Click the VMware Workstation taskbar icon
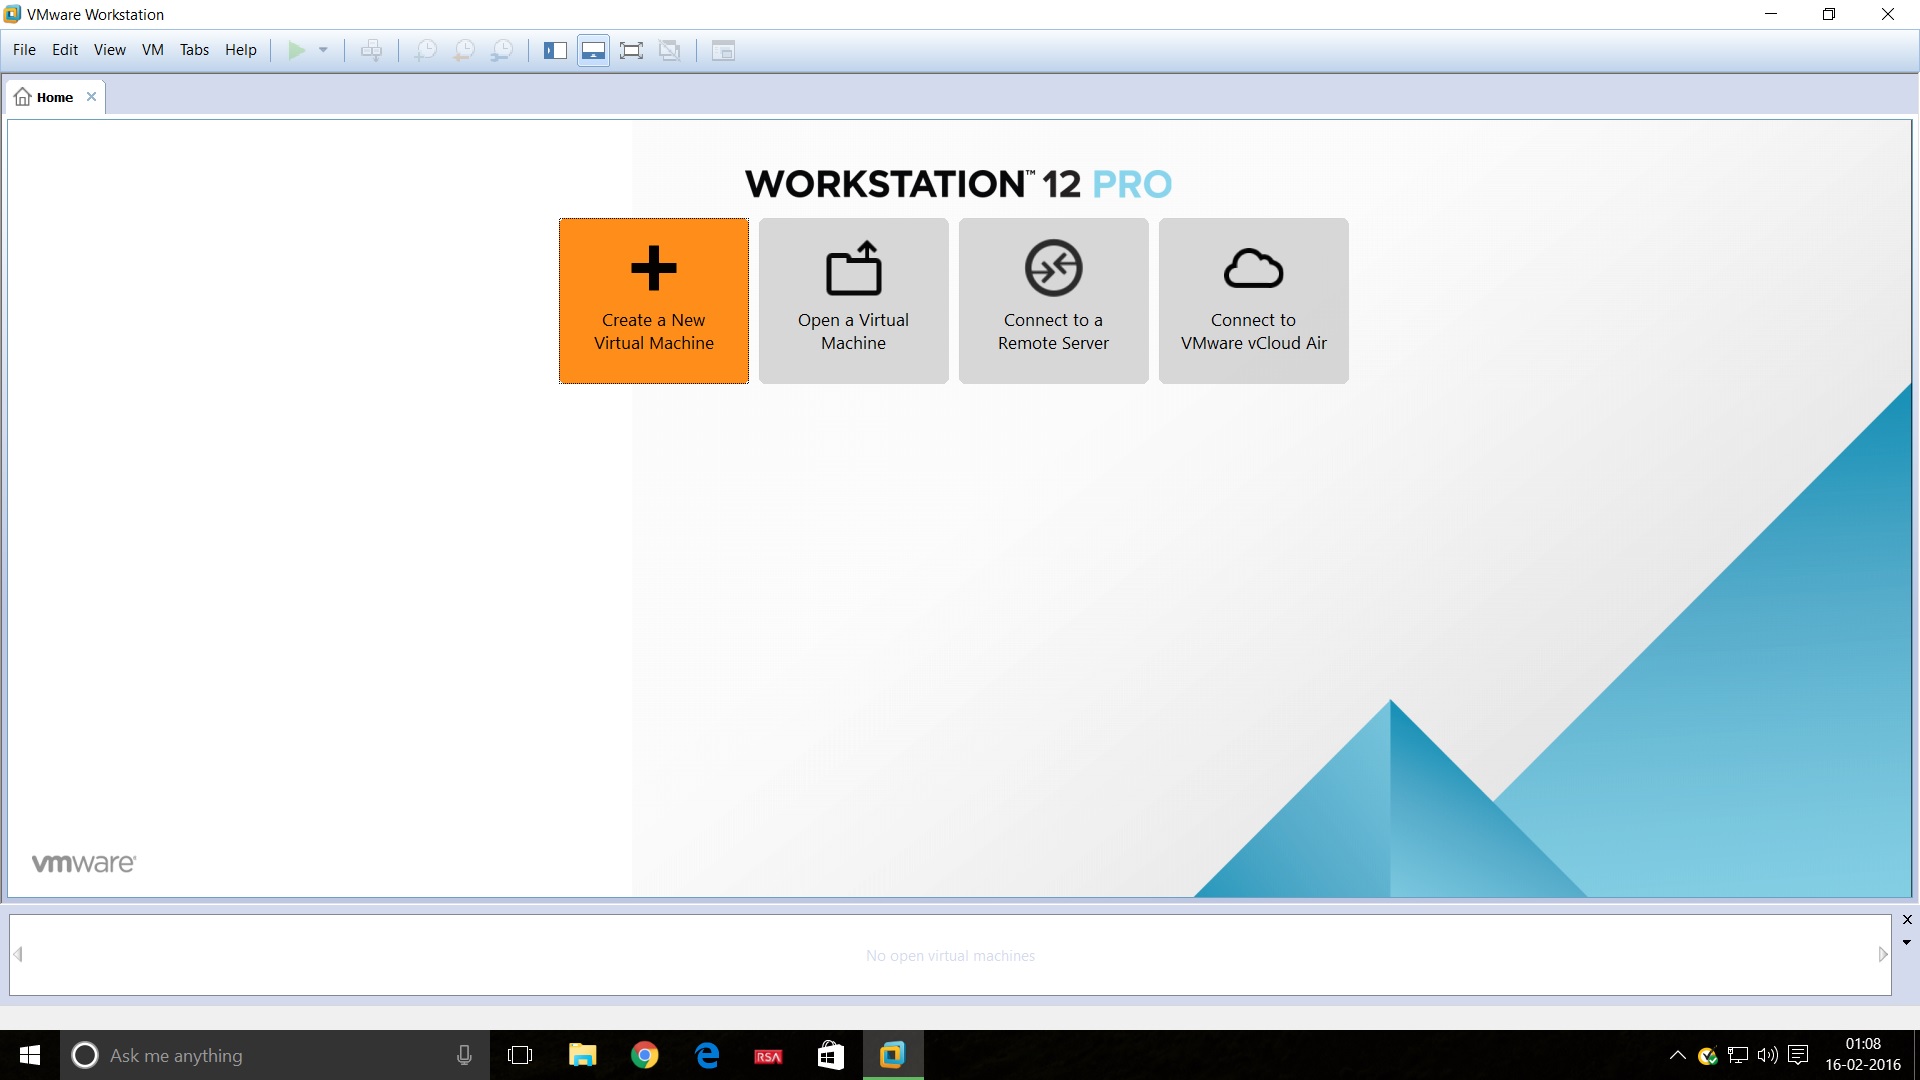 pos(893,1055)
